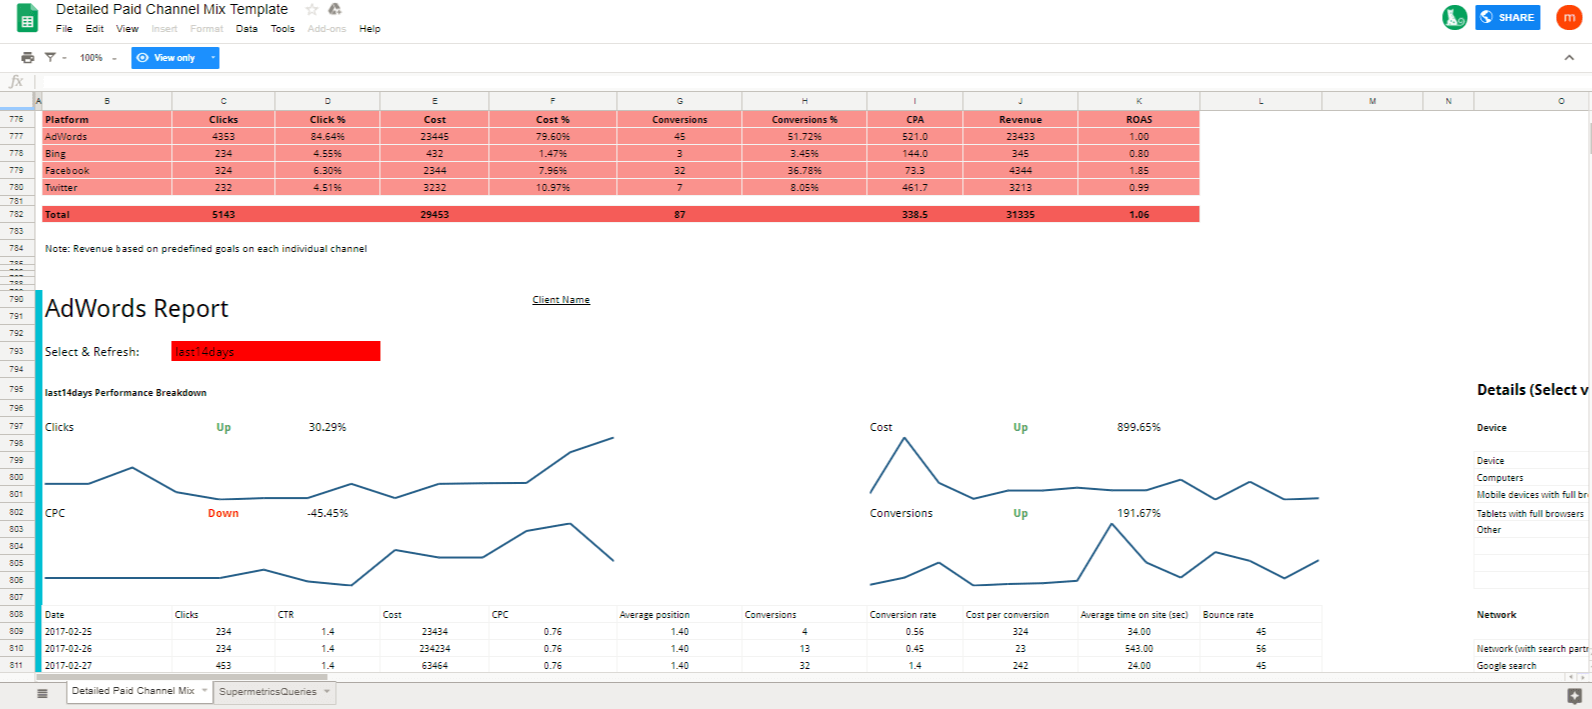The width and height of the screenshot is (1592, 709).
Task: Open the filter views funnel icon
Action: pos(50,58)
